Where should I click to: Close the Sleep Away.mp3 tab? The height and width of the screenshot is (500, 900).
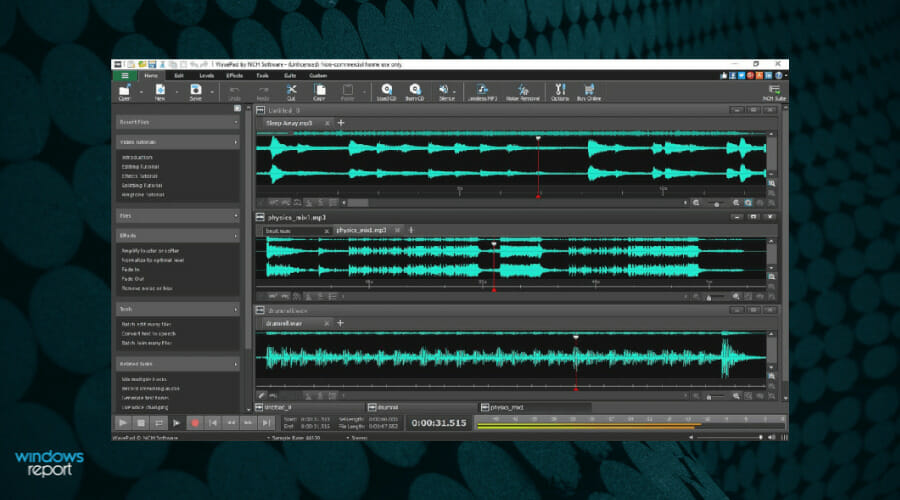click(x=327, y=123)
